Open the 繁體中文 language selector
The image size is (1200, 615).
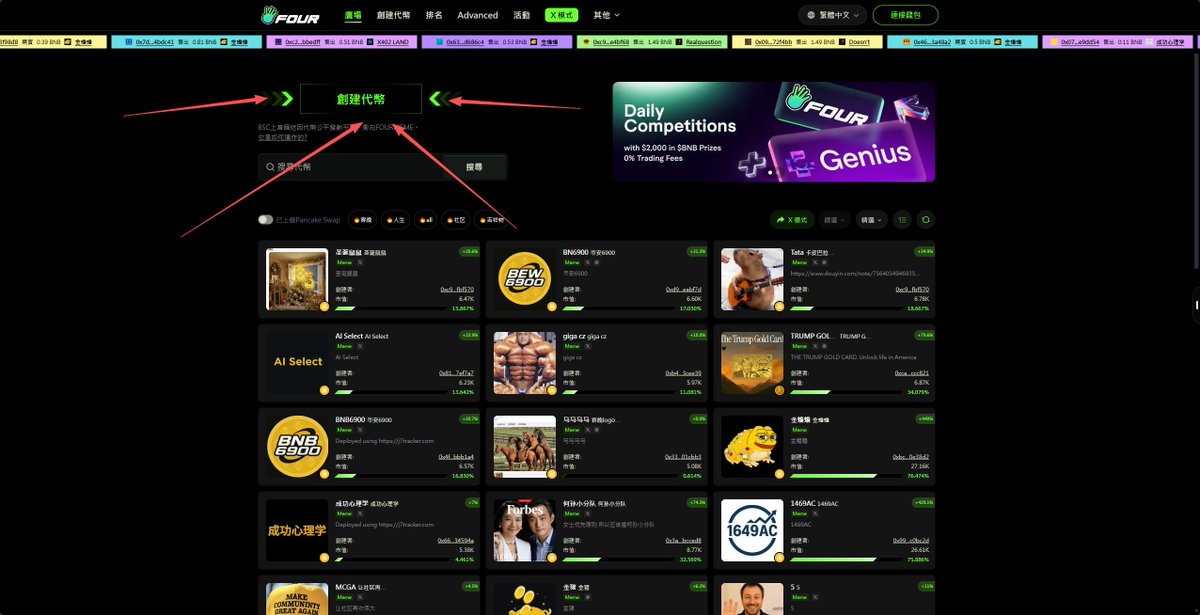[832, 15]
